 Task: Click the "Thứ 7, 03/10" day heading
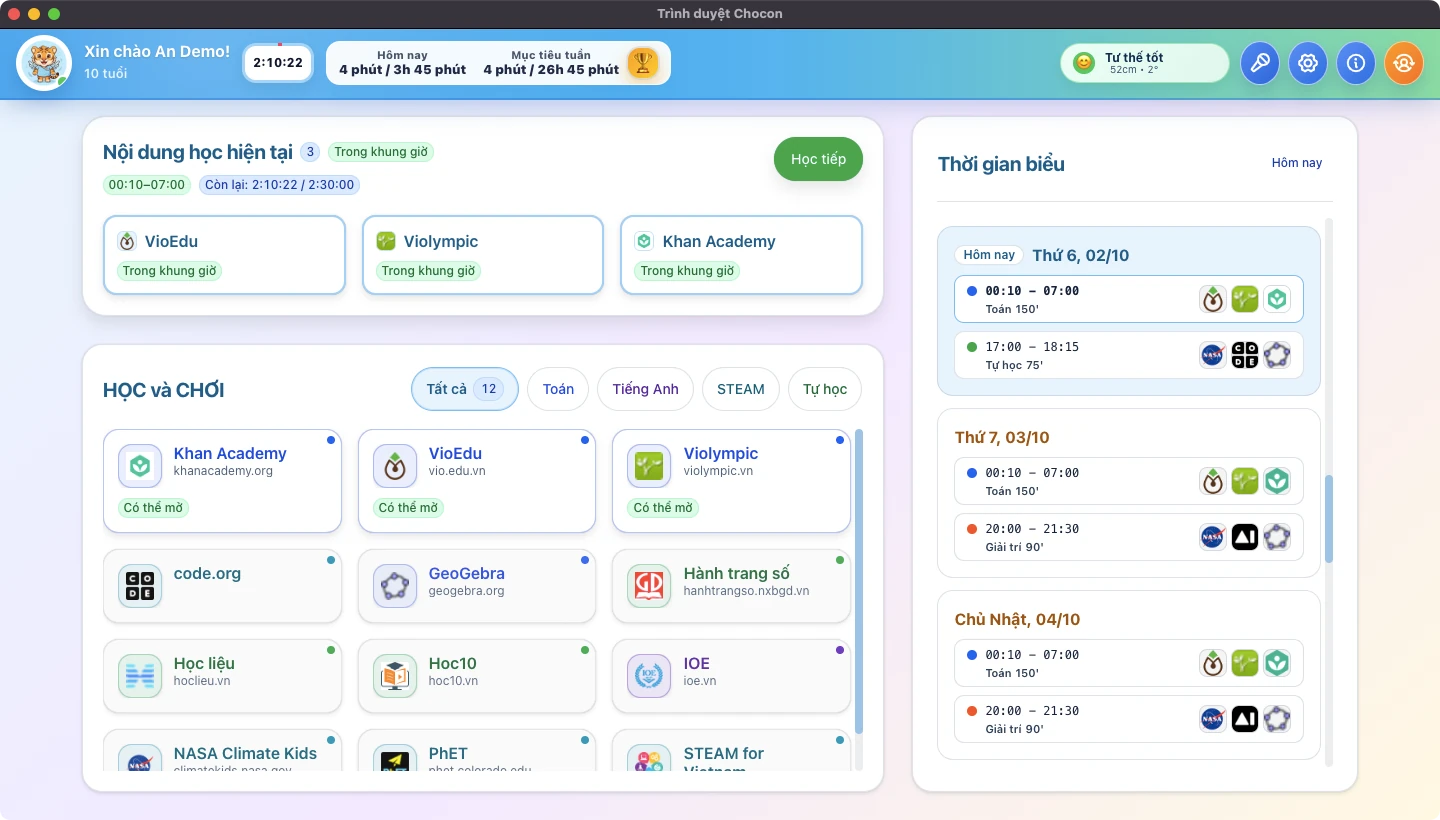(x=1002, y=437)
